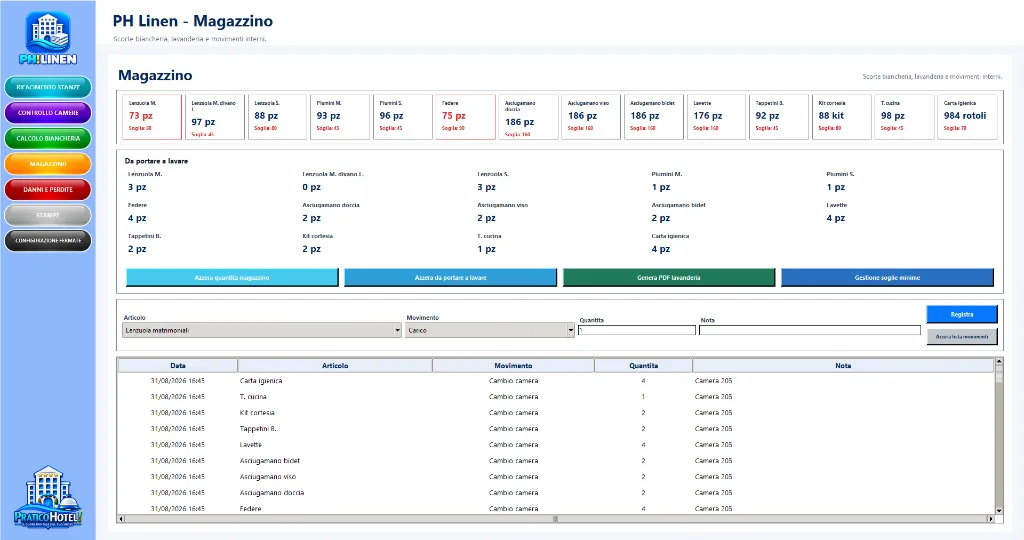This screenshot has height=540, width=1024.
Task: Select the Piumini S. 96 pz stock card
Action: pos(403,117)
